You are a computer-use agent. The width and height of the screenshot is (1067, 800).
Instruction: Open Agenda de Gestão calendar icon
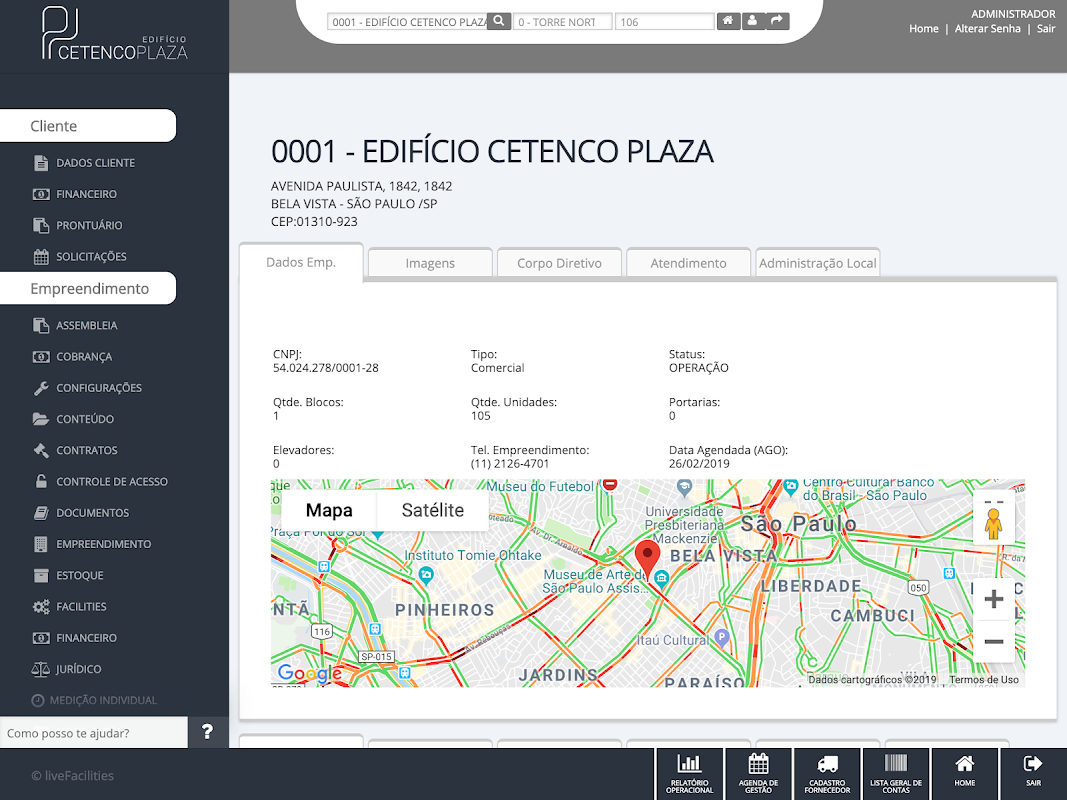pyautogui.click(x=758, y=764)
